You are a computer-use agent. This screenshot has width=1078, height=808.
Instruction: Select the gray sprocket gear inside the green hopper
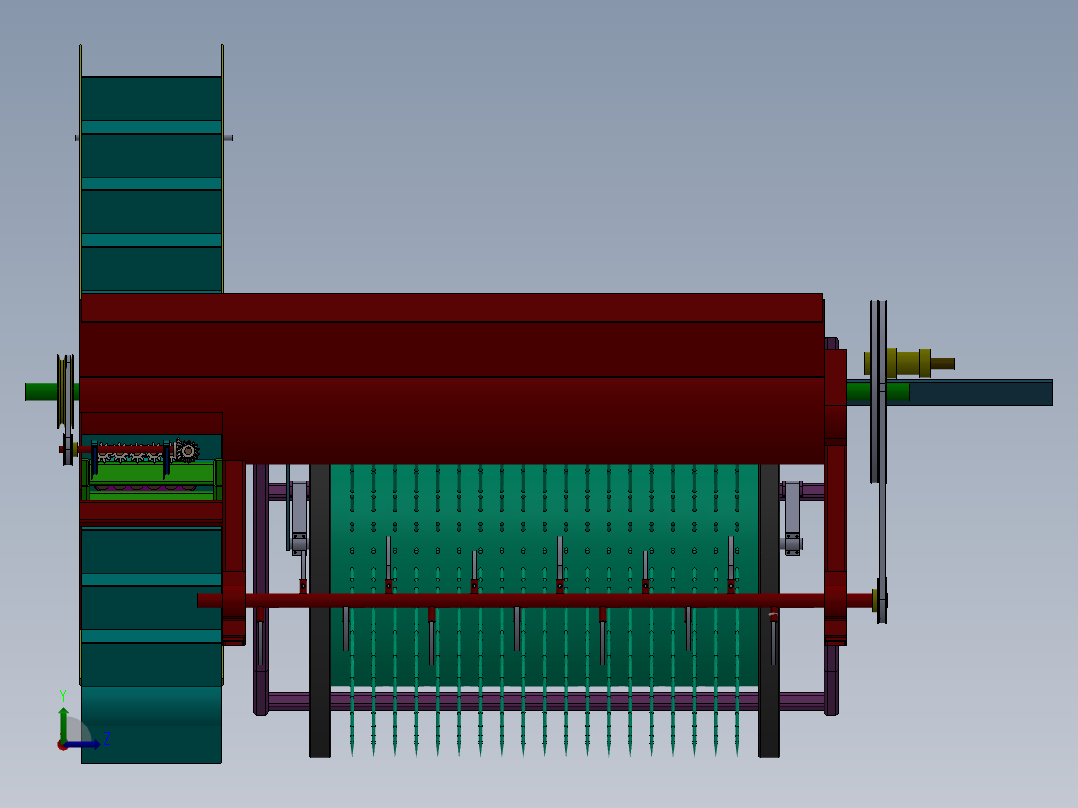188,450
